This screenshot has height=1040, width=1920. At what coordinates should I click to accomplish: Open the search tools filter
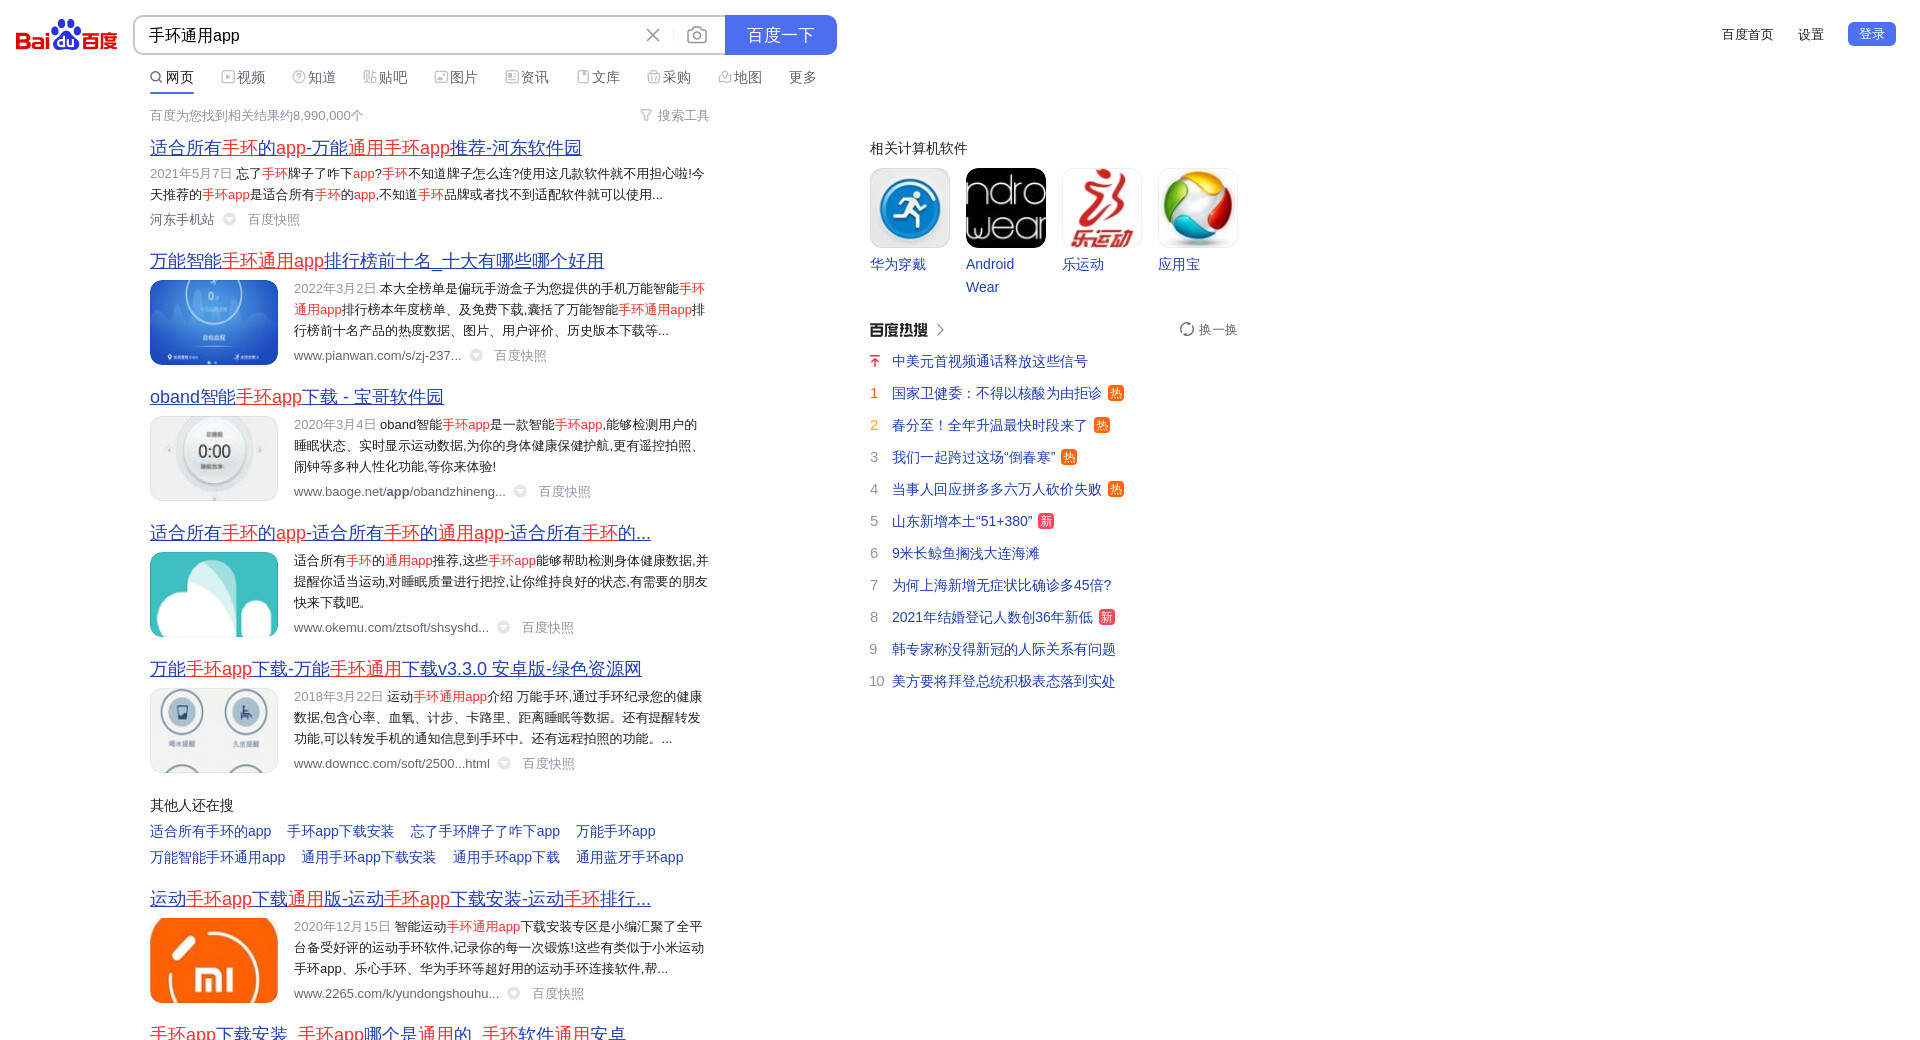pyautogui.click(x=675, y=115)
